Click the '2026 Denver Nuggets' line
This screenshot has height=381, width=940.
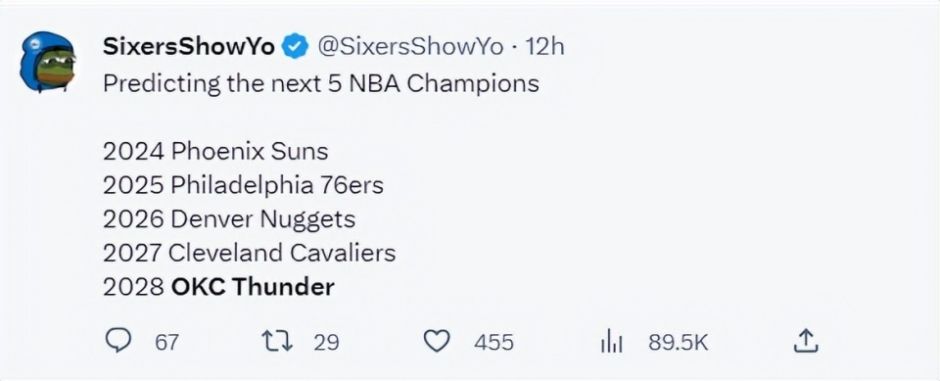[x=229, y=219]
